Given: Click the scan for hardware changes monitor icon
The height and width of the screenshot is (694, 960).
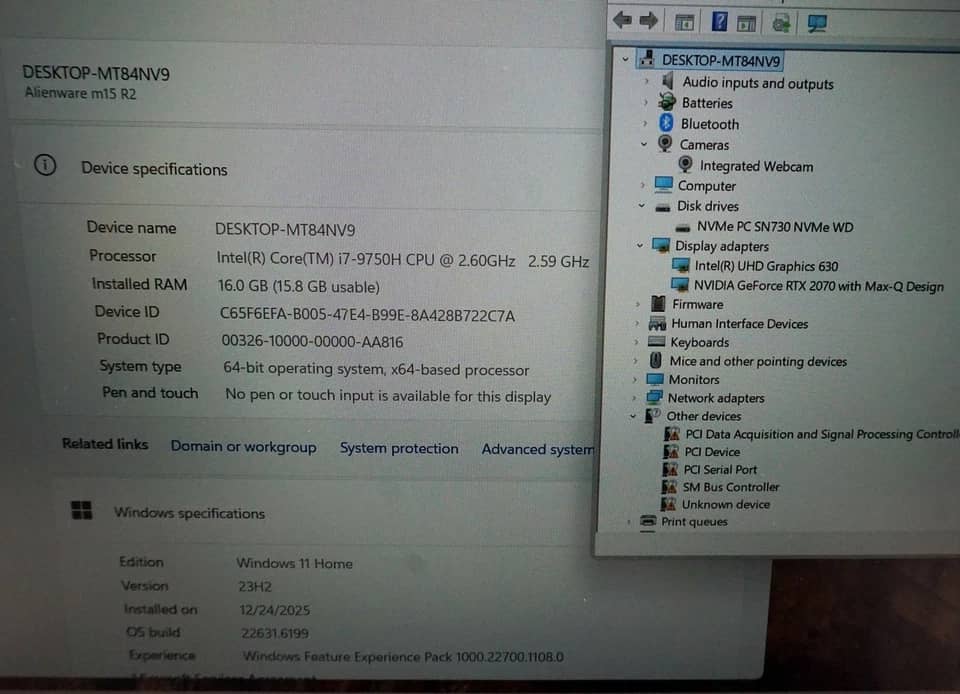Looking at the screenshot, I should [817, 24].
